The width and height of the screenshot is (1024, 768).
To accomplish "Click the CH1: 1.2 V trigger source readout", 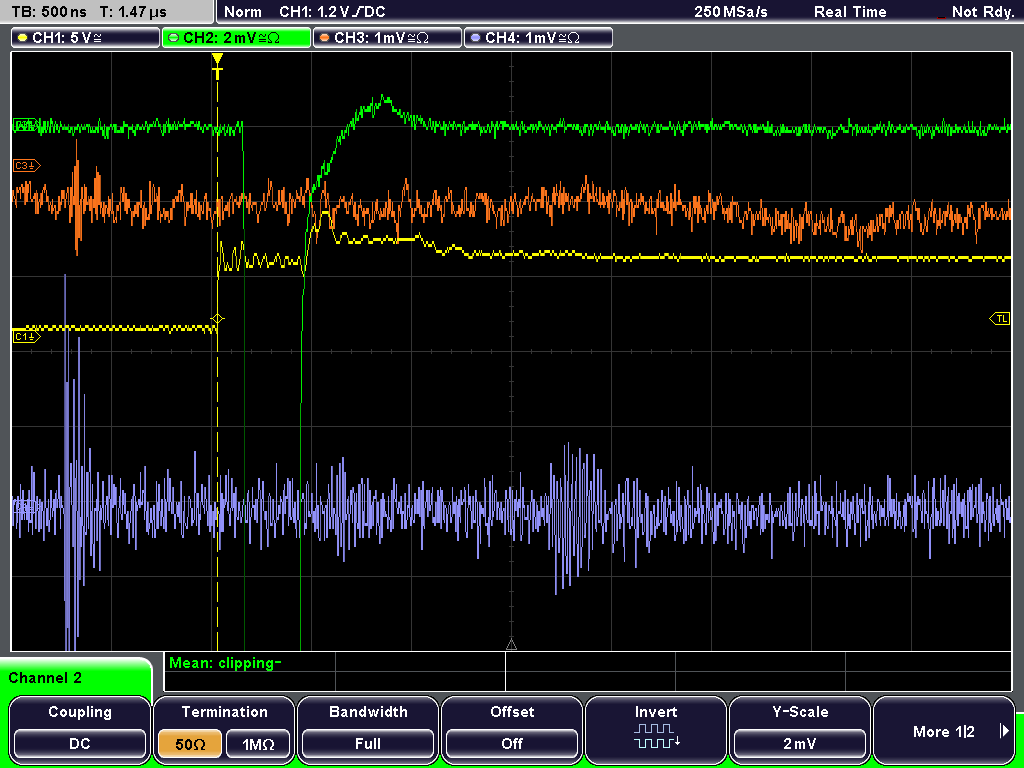I will (332, 12).
